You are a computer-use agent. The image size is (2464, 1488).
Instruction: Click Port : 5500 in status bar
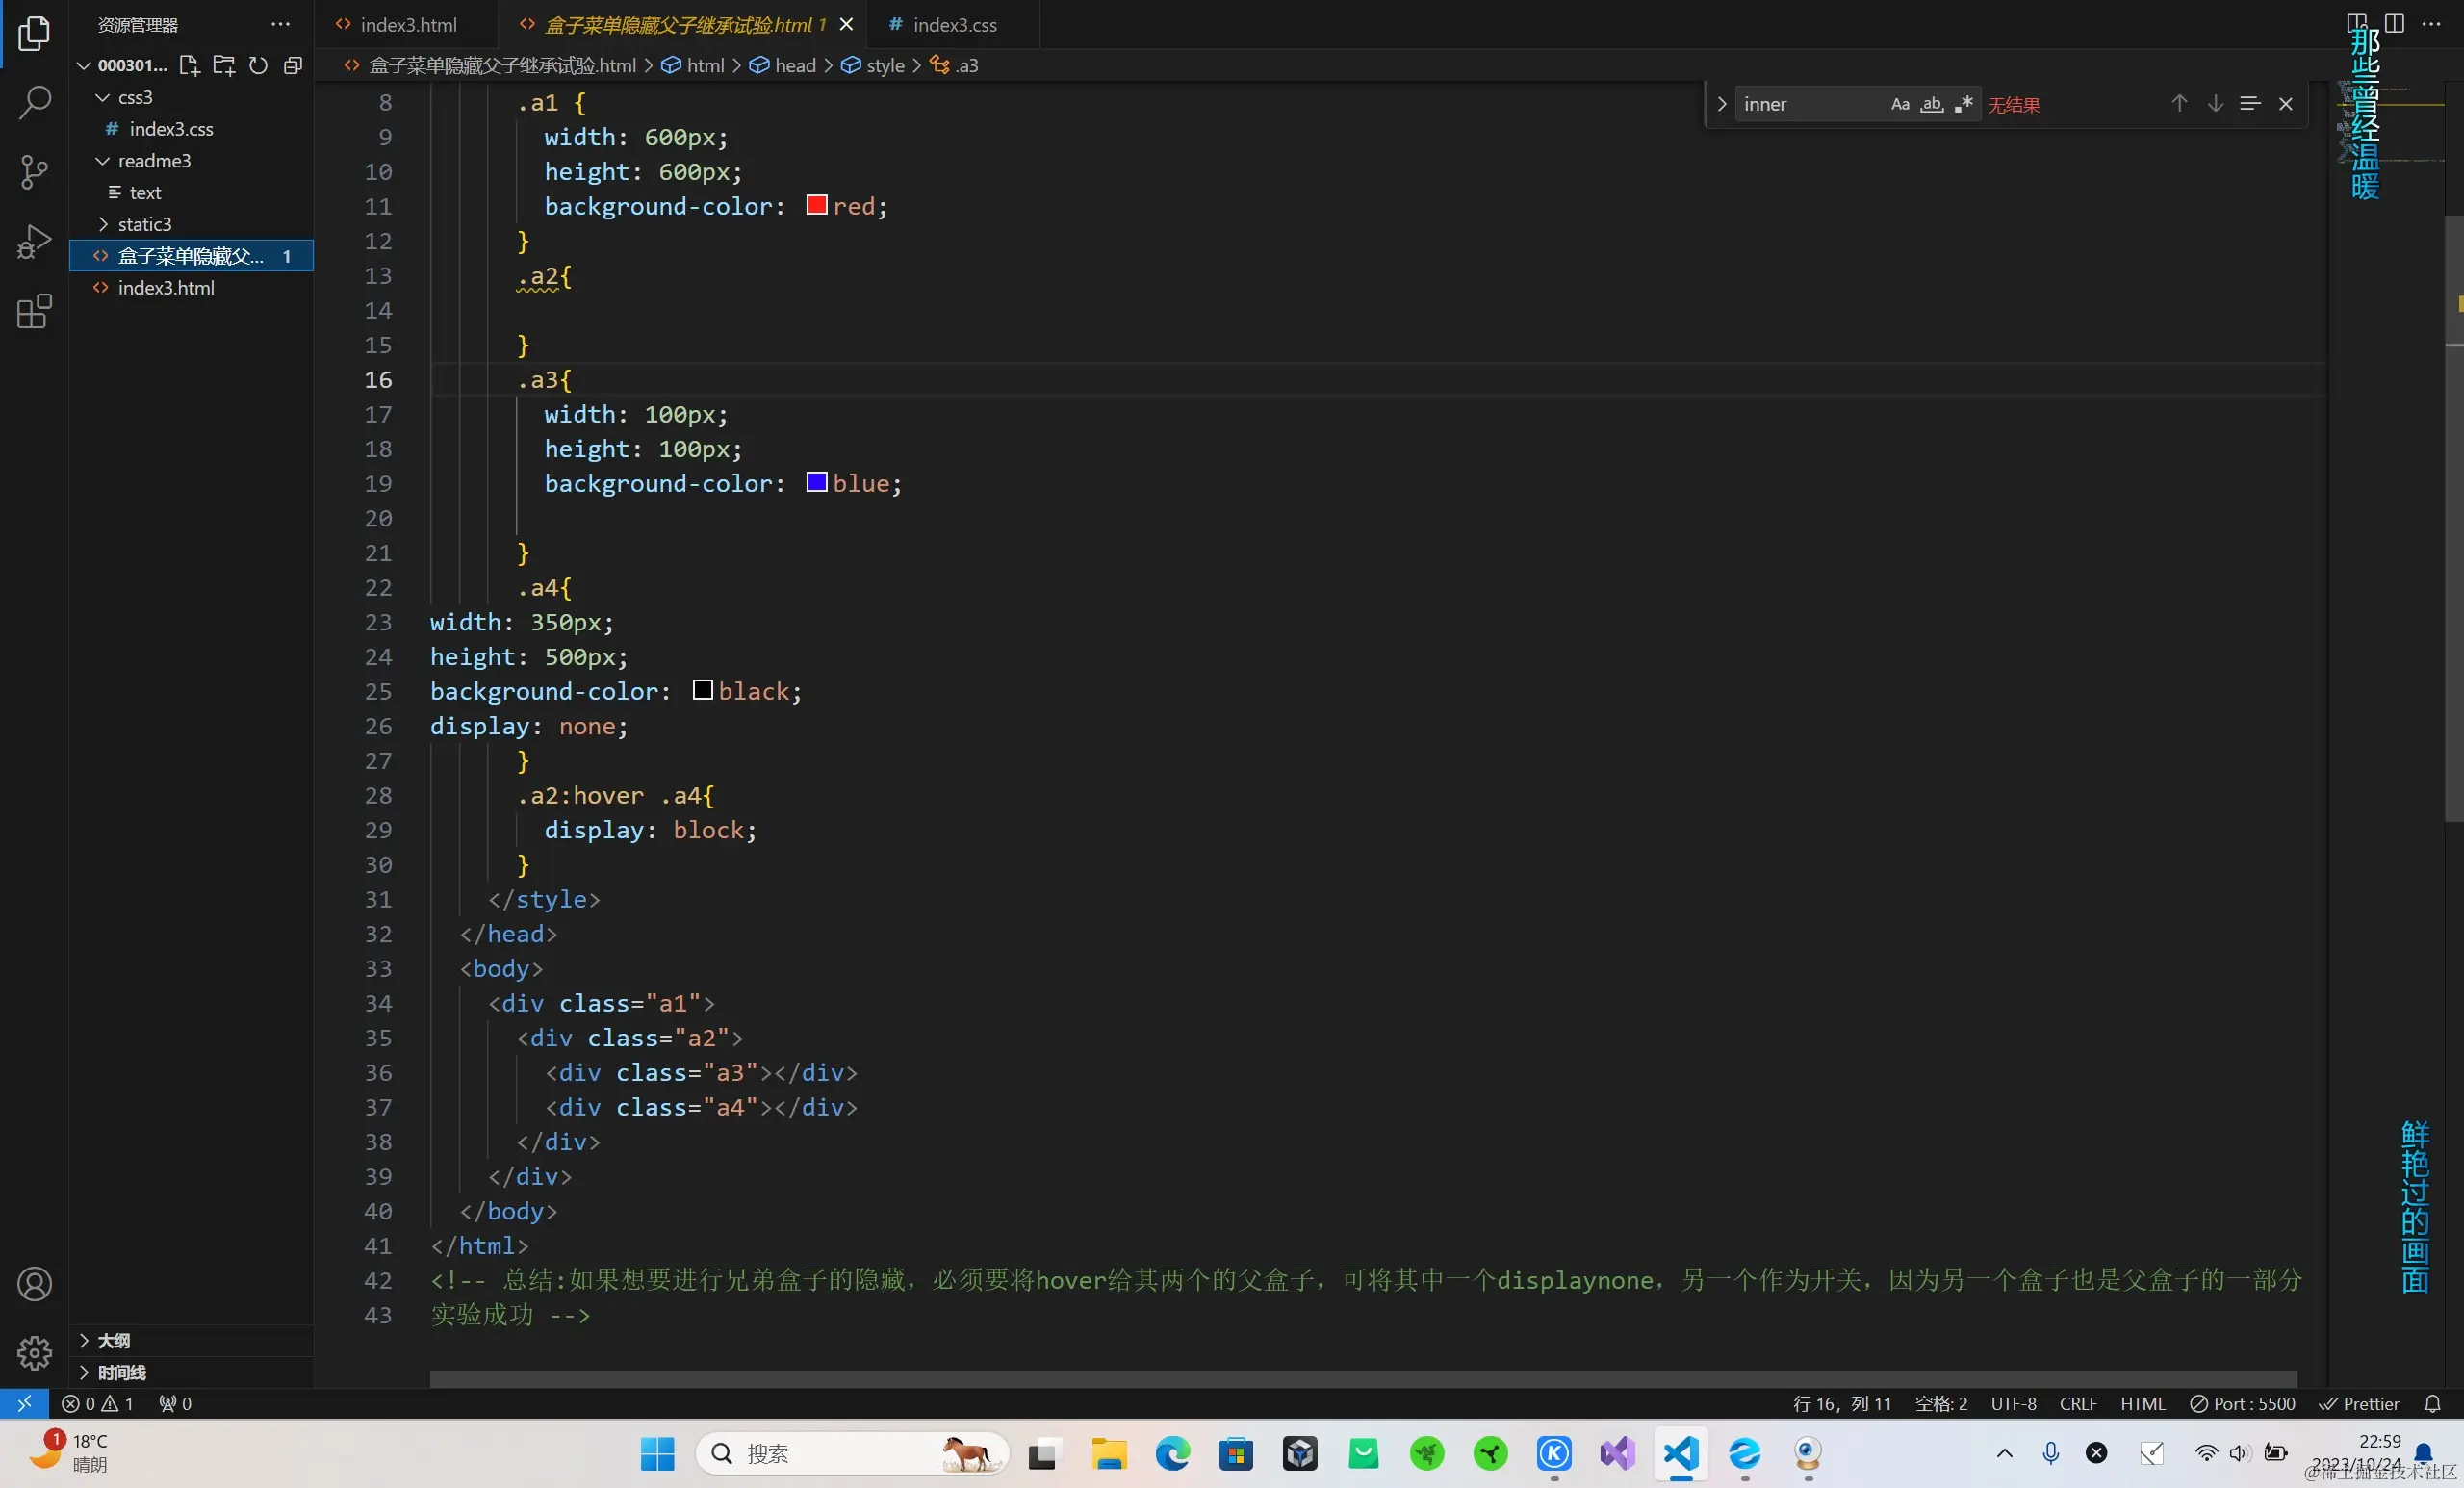[x=2242, y=1404]
